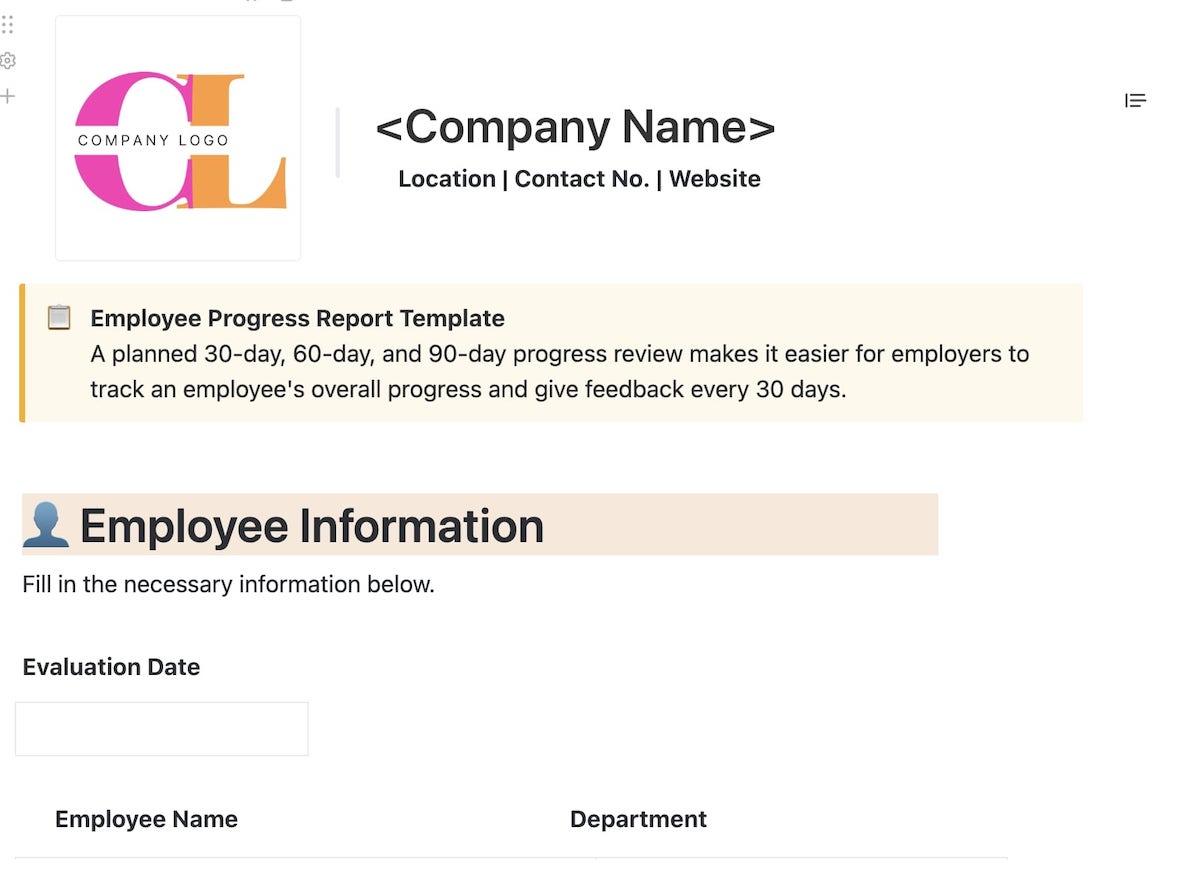The width and height of the screenshot is (1200, 876).
Task: Click the Location | Contact No. | Website line
Action: (x=579, y=179)
